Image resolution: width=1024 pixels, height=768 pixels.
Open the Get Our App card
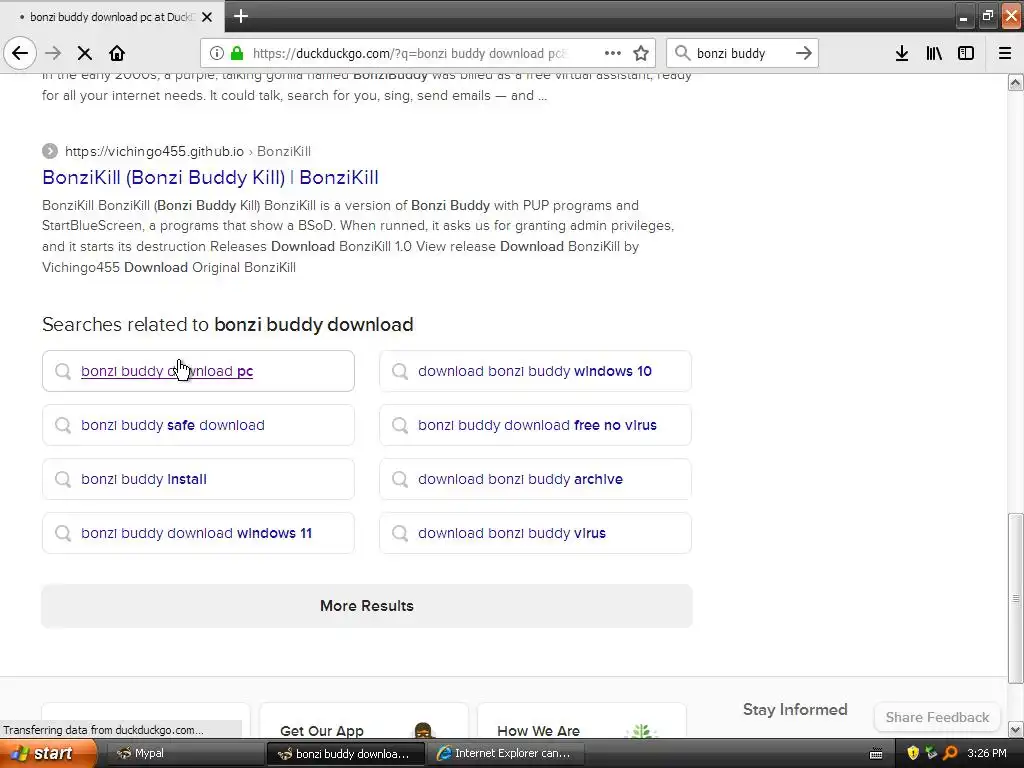364,720
